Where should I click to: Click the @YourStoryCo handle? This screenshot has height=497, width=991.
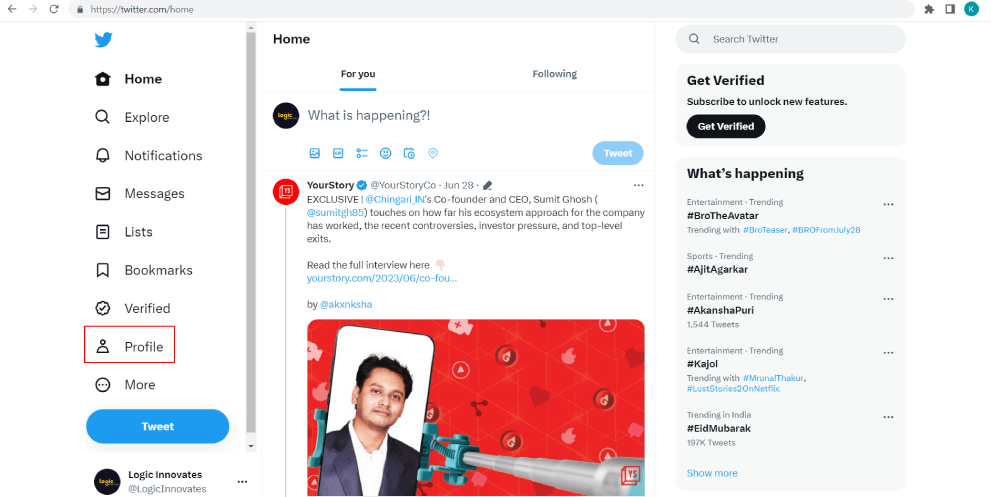(403, 185)
